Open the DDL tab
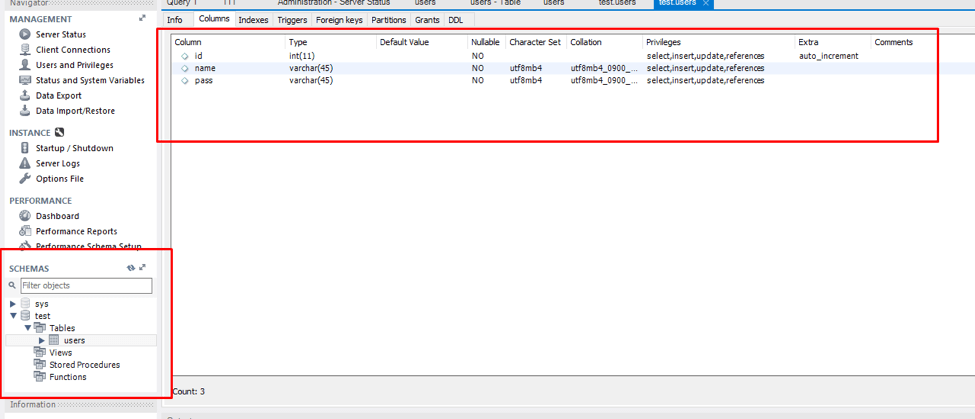Viewport: 975px width, 419px height. [x=456, y=20]
